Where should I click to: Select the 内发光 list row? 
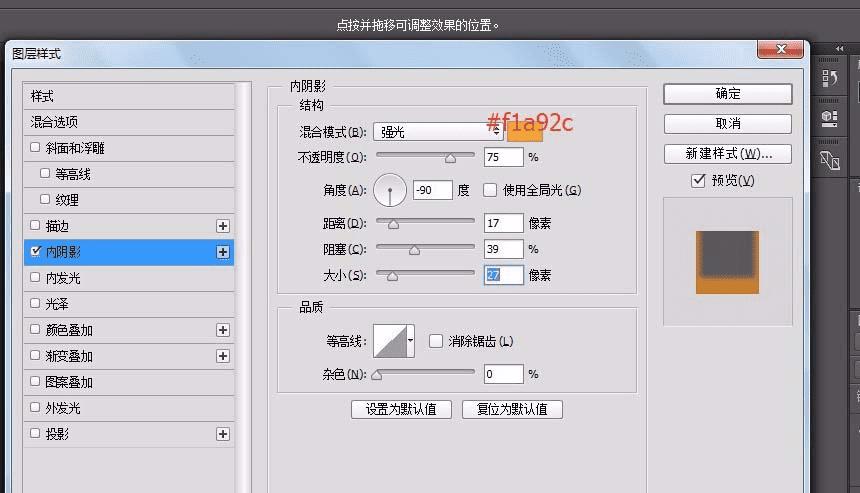click(x=129, y=278)
